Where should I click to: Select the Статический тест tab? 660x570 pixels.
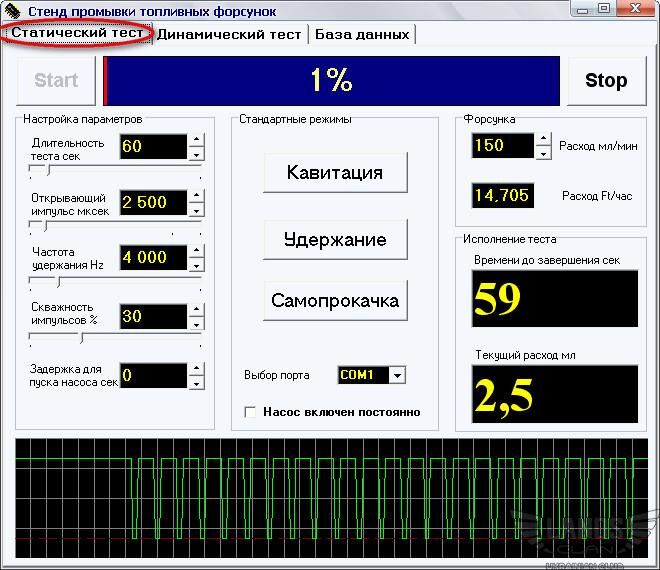coord(78,33)
